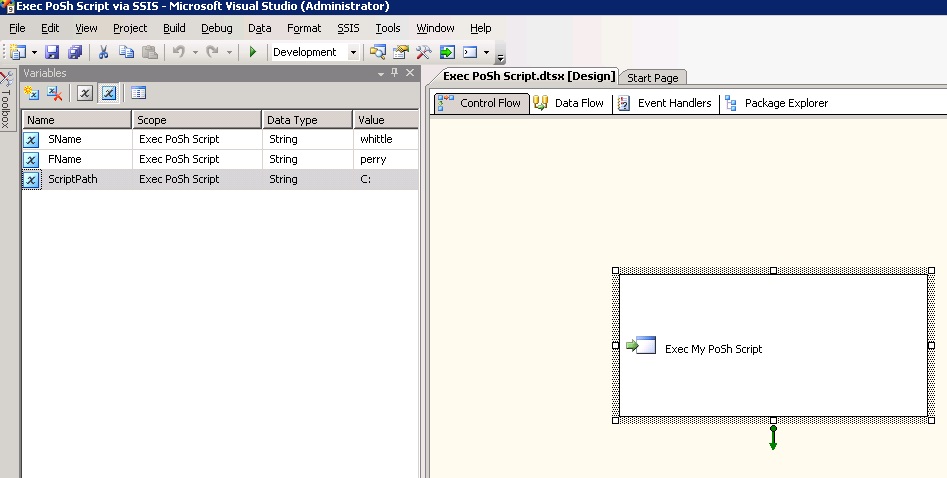Click the Delete Variable icon
Image resolution: width=947 pixels, height=478 pixels.
pos(54,93)
